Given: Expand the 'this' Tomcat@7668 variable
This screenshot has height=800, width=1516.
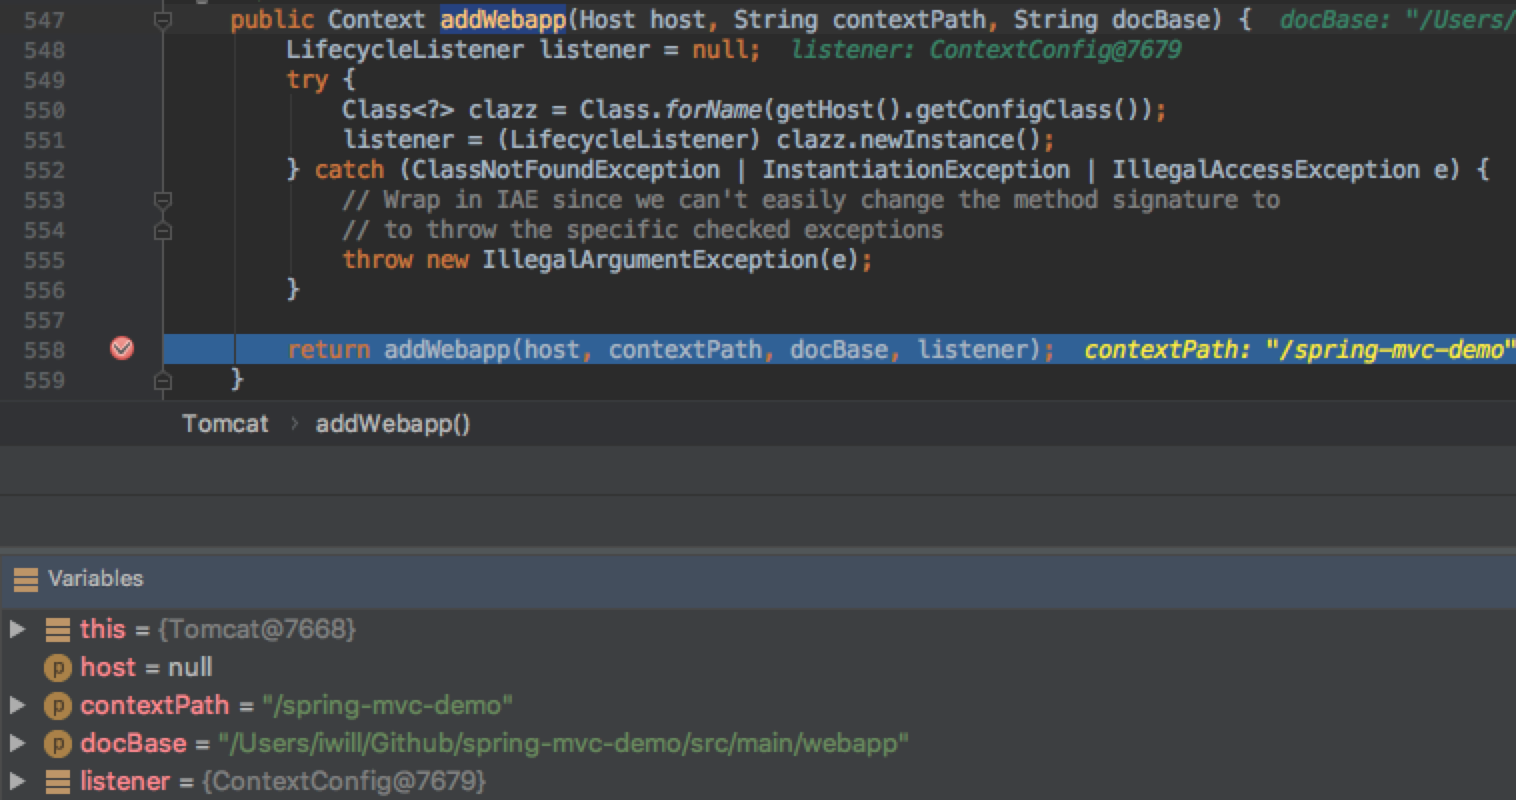Looking at the screenshot, I should tap(17, 629).
